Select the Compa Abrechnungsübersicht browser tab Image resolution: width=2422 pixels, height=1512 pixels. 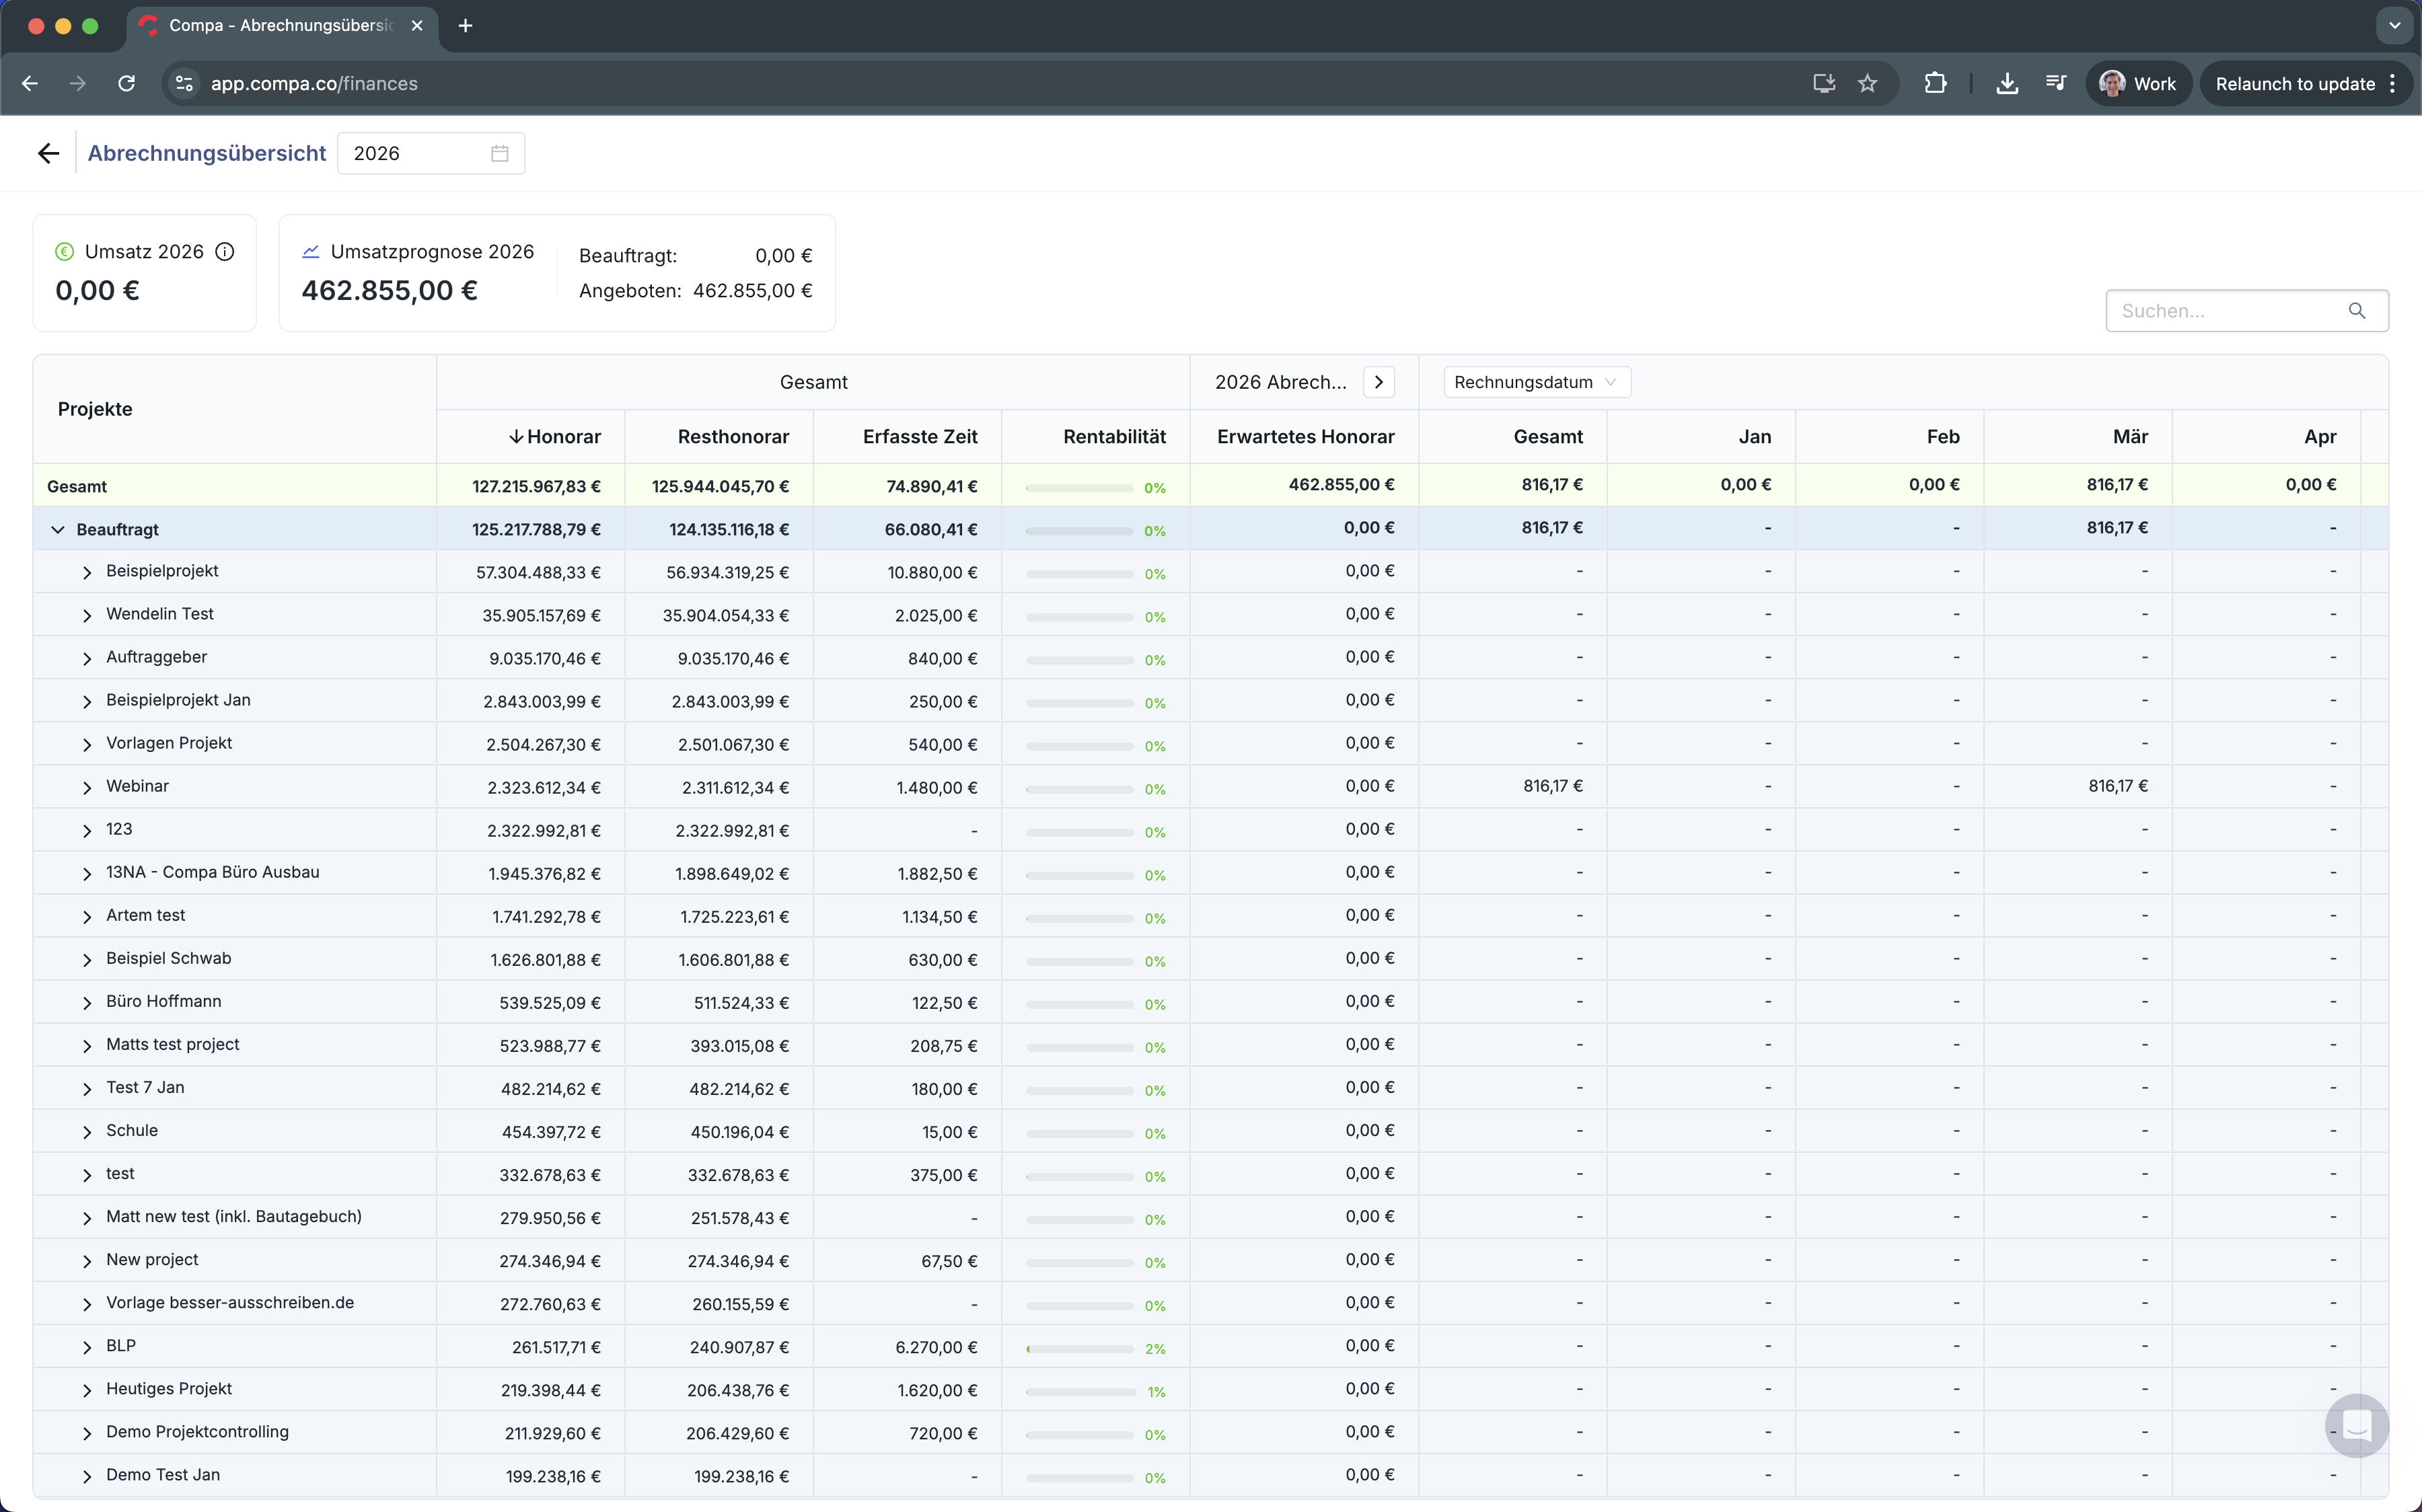click(280, 25)
